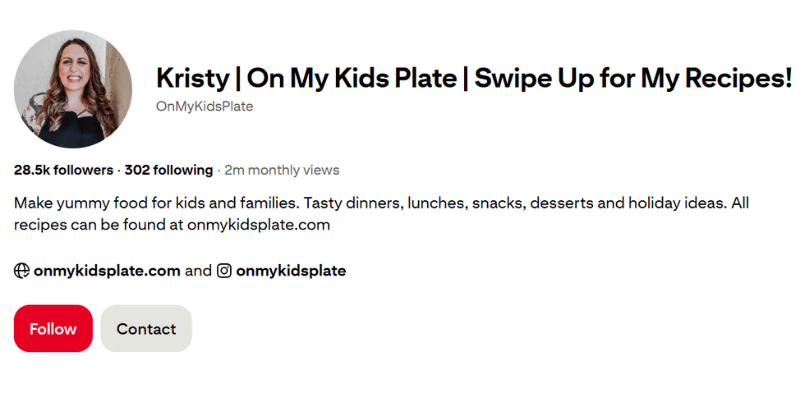The width and height of the screenshot is (800, 400).
Task: Click the globe website icon
Action: tap(21, 271)
